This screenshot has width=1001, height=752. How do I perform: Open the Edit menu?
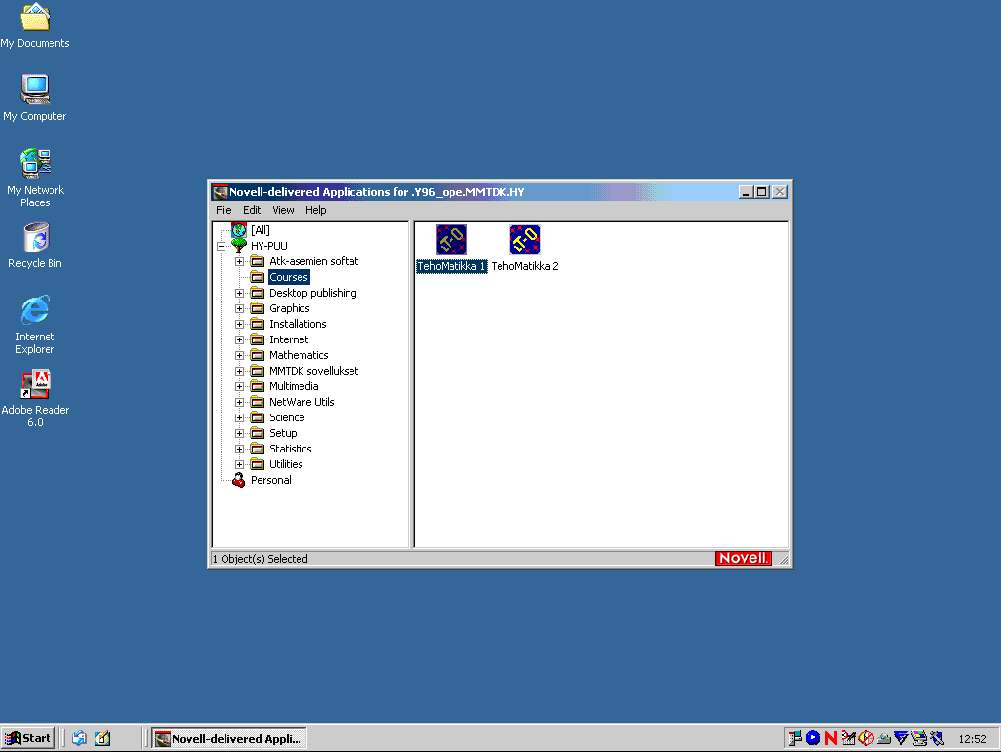coord(252,210)
